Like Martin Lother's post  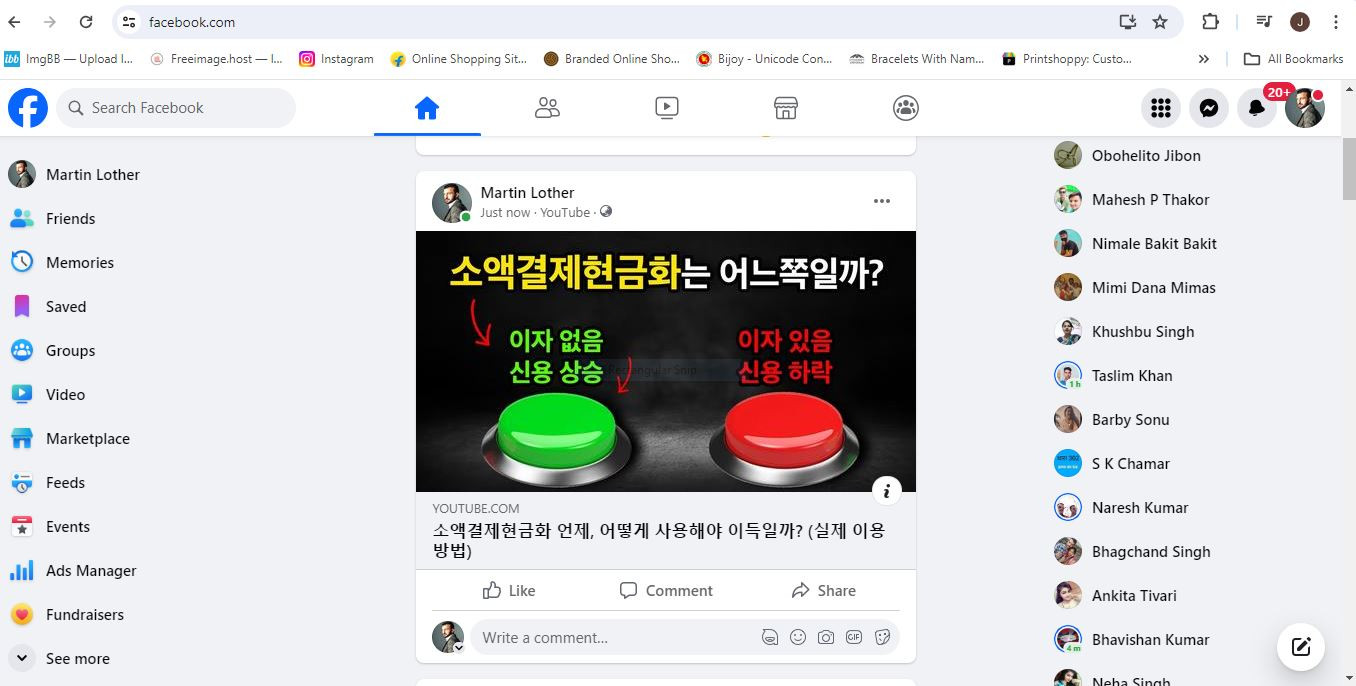coord(510,590)
